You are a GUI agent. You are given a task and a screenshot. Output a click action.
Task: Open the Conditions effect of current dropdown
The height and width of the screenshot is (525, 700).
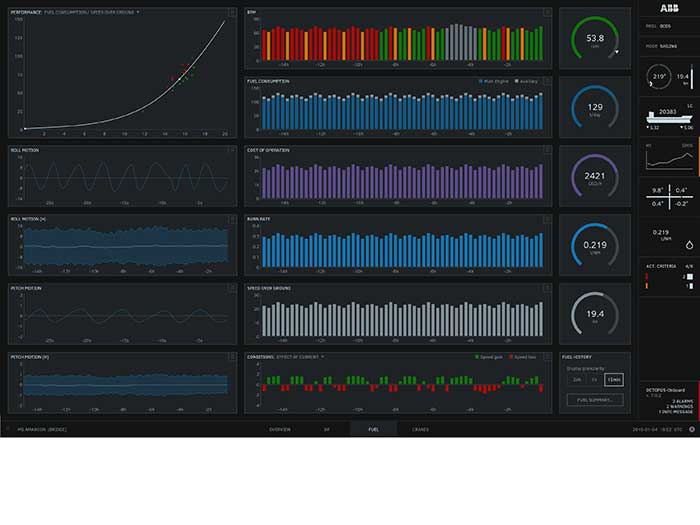click(x=300, y=357)
